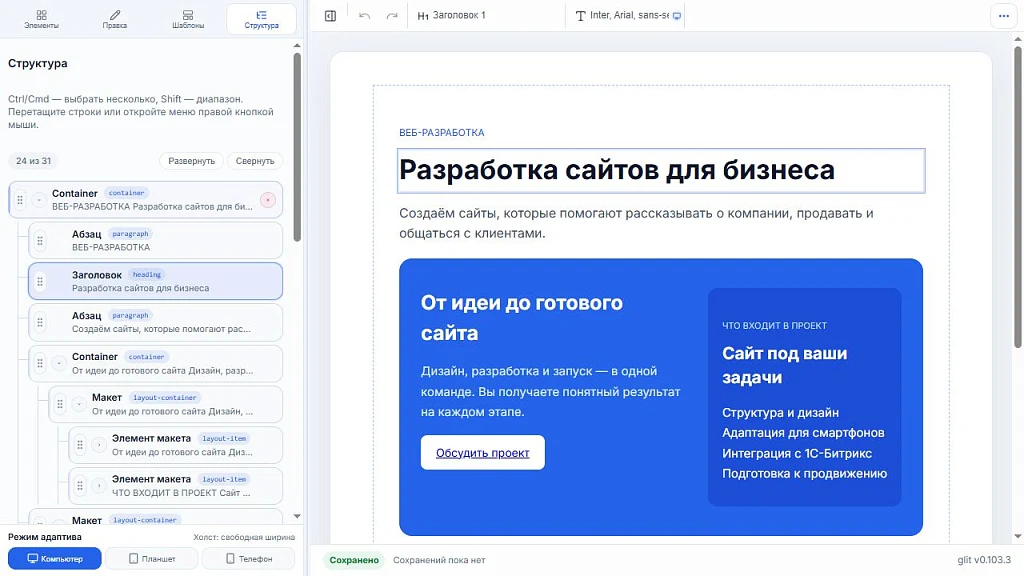Click drag handle of nested Container row
Image resolution: width=1024 pixels, height=576 pixels.
[x=40, y=363]
